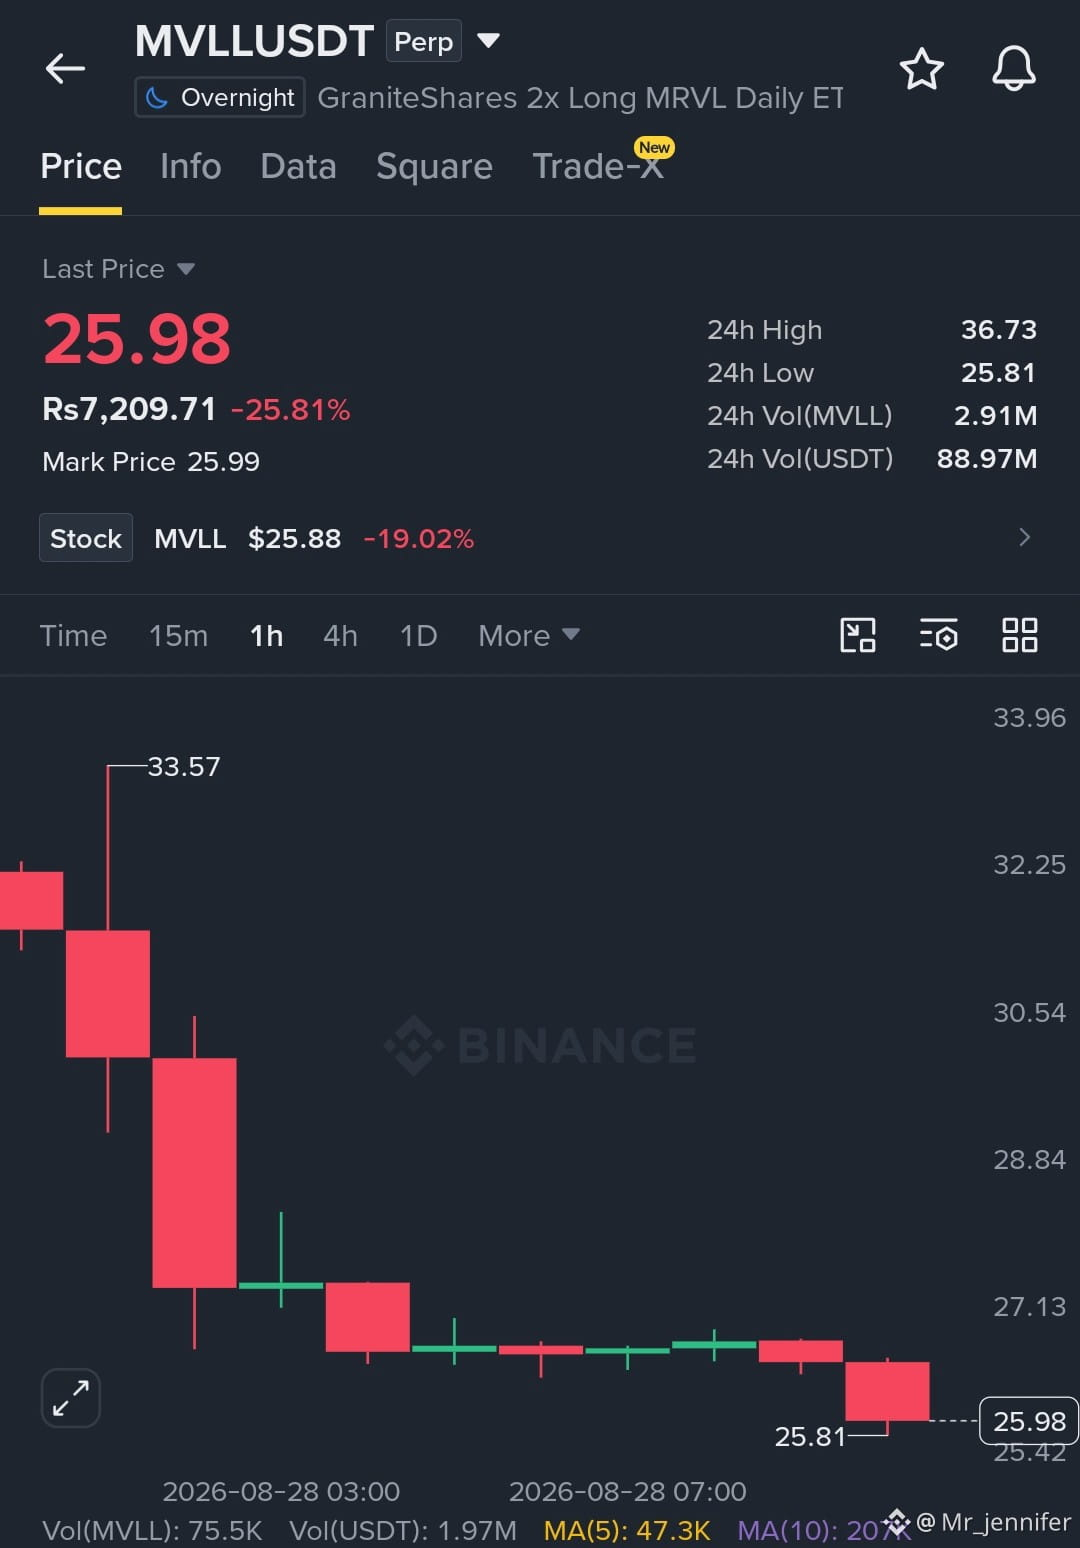This screenshot has width=1080, height=1548.
Task: Open the multi-chart grid layout icon
Action: pos(1020,635)
